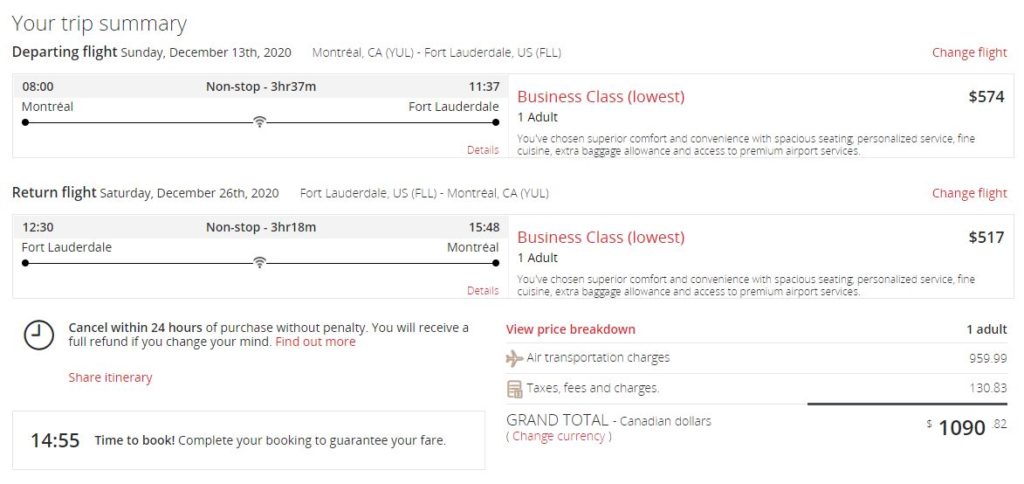Click the Find out more link
The width and height of the screenshot is (1024, 484).
(315, 342)
